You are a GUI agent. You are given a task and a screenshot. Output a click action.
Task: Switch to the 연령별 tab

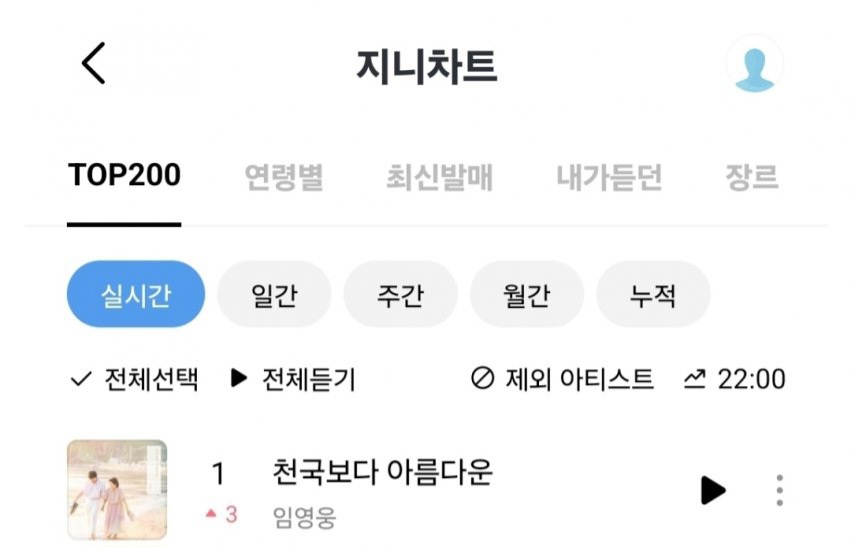pos(284,177)
